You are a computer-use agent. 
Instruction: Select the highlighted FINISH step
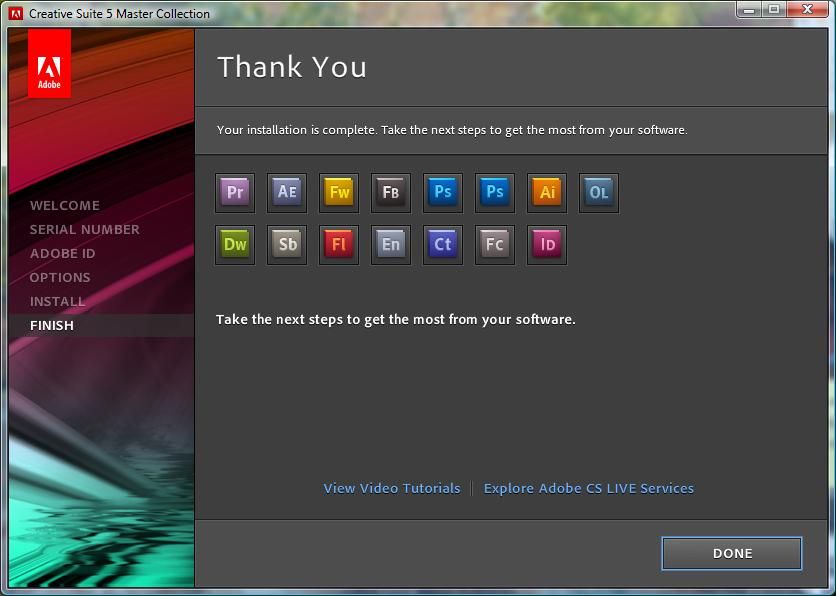(x=52, y=325)
